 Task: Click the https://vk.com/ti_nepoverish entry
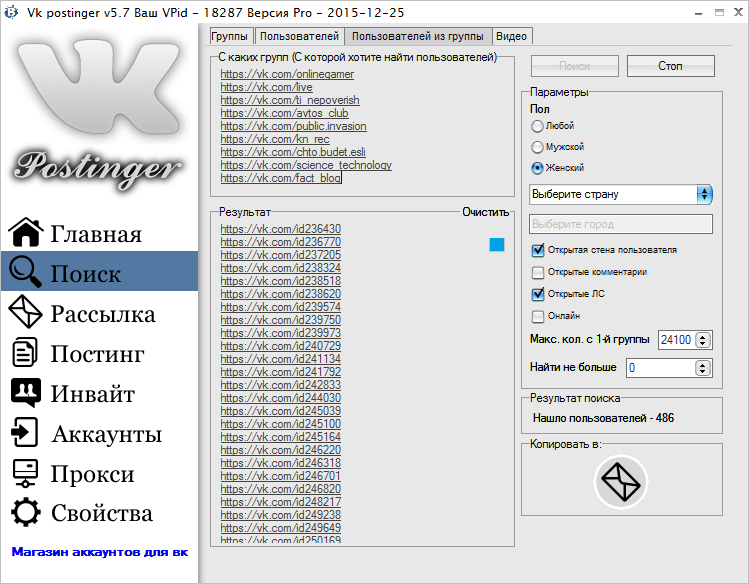pos(290,100)
